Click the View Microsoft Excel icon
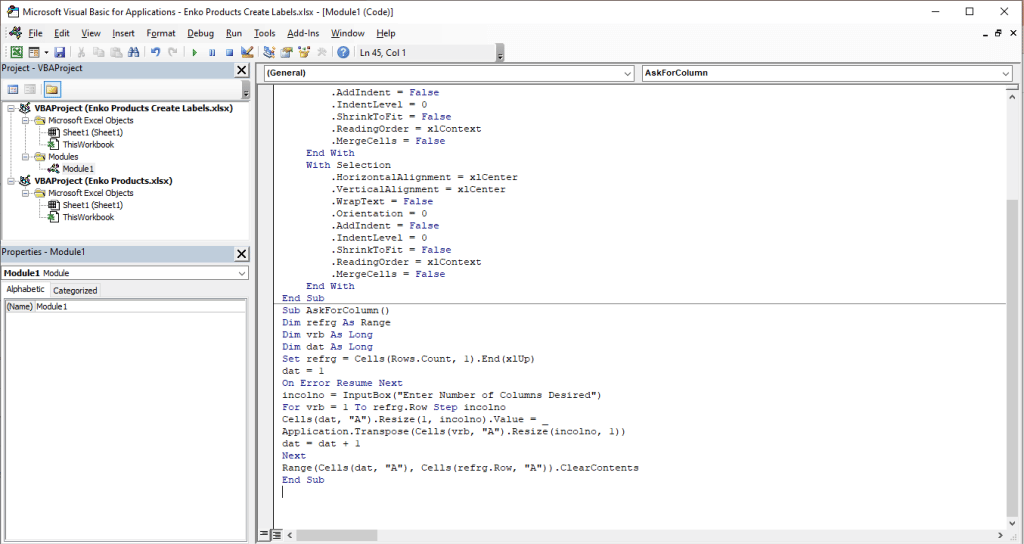Screen dimensions: 1024x544 16,52
